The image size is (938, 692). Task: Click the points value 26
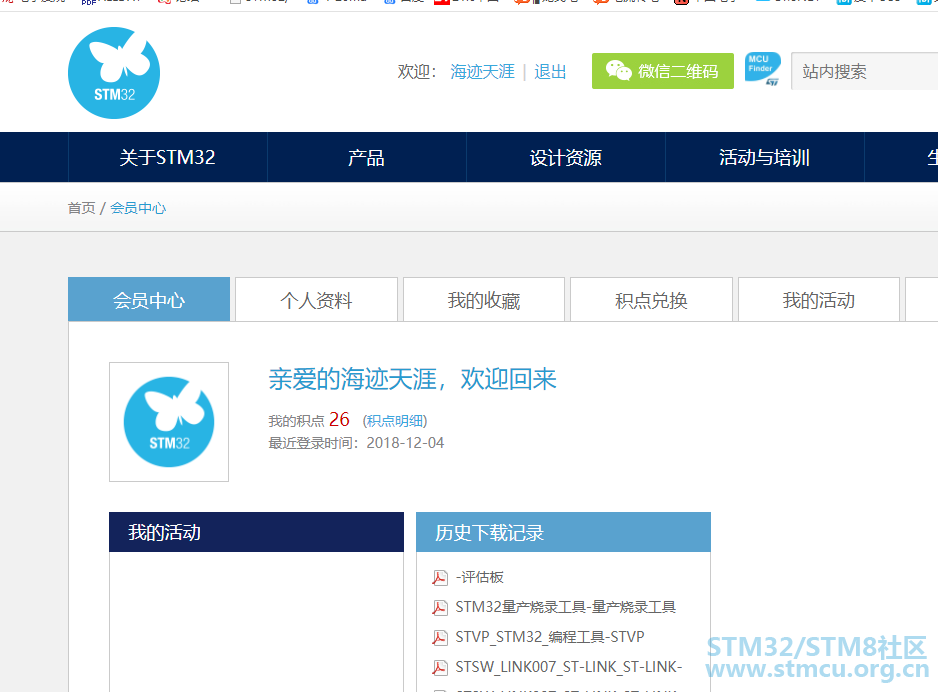coord(339,419)
